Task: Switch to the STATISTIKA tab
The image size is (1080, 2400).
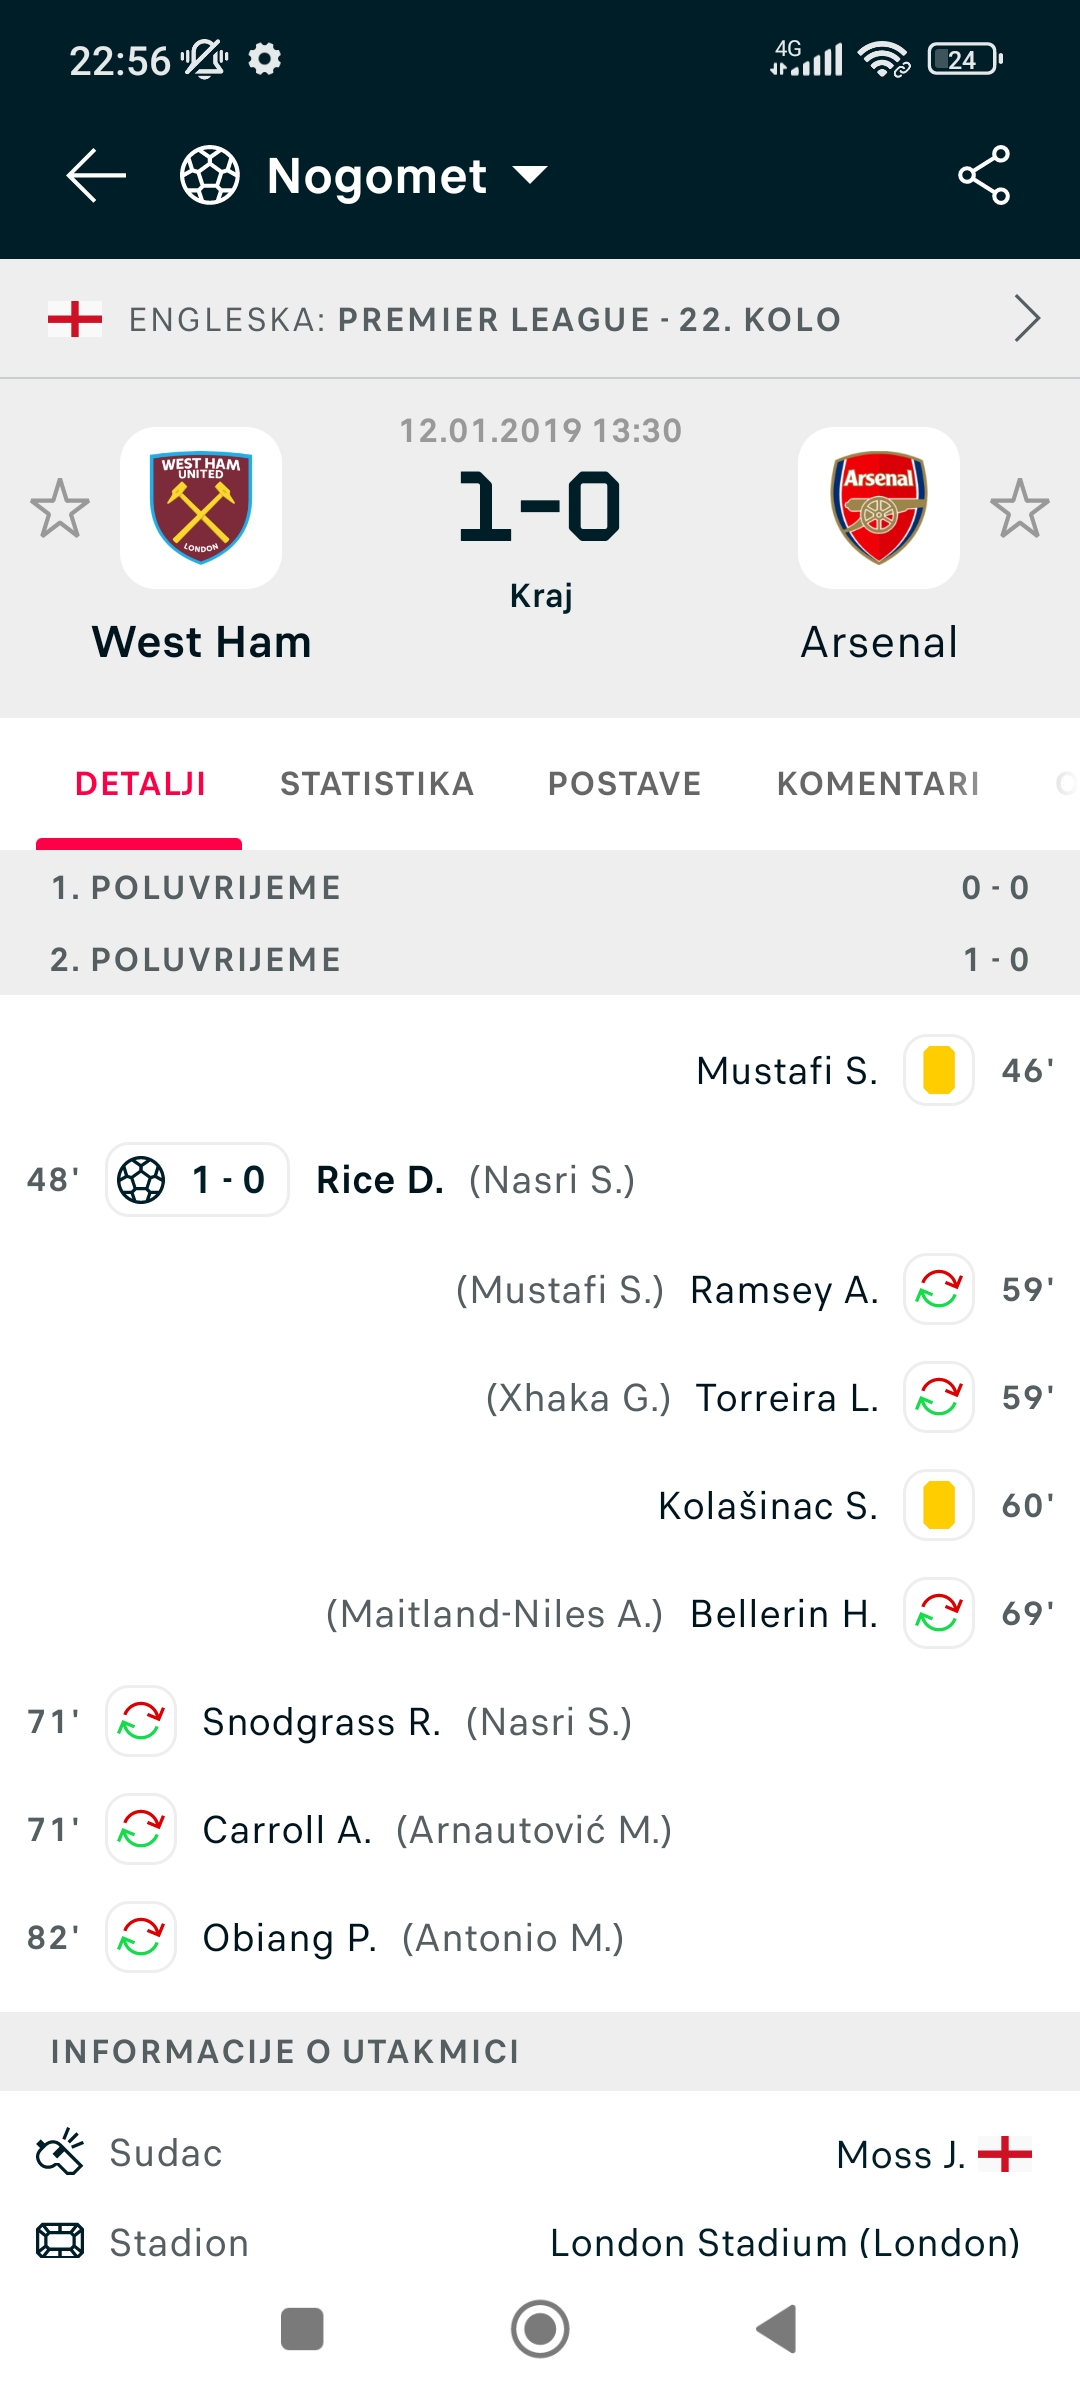Action: tap(377, 784)
